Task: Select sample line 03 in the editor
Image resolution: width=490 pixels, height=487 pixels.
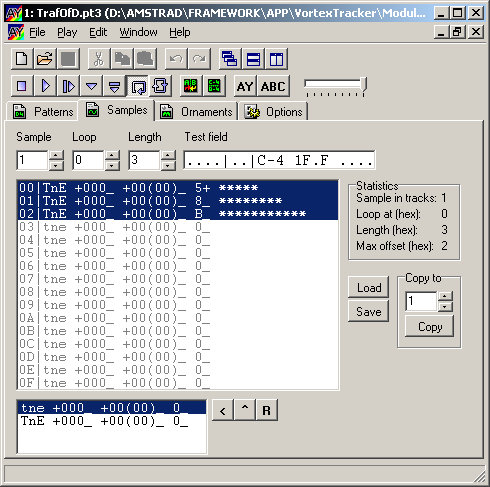Action: click(x=178, y=227)
